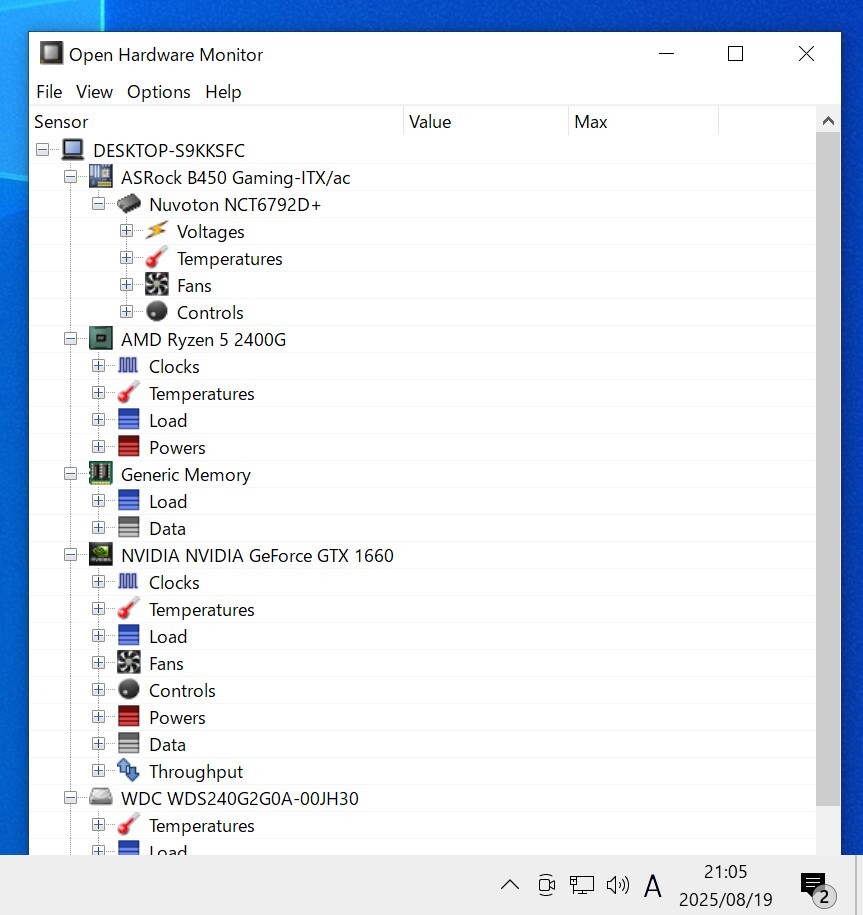Viewport: 863px width, 915px height.
Task: Expand Temperatures under Nuvoton NCT6792D+
Action: click(127, 258)
